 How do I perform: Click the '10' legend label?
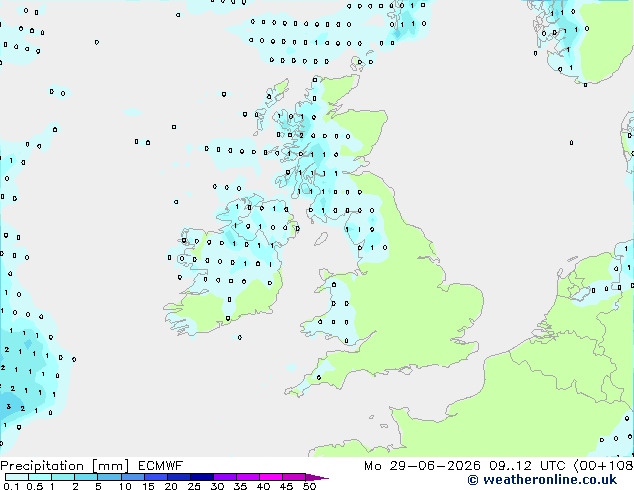point(125,486)
